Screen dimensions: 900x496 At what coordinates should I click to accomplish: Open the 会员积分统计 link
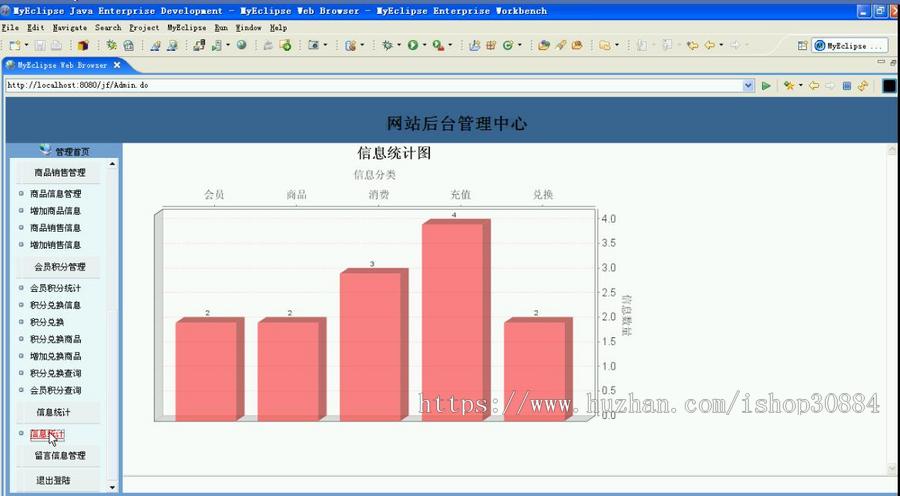pyautogui.click(x=56, y=288)
